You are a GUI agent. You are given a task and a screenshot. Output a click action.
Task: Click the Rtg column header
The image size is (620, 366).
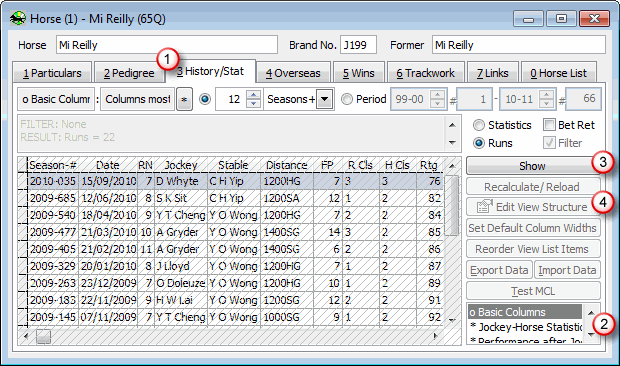coord(429,165)
